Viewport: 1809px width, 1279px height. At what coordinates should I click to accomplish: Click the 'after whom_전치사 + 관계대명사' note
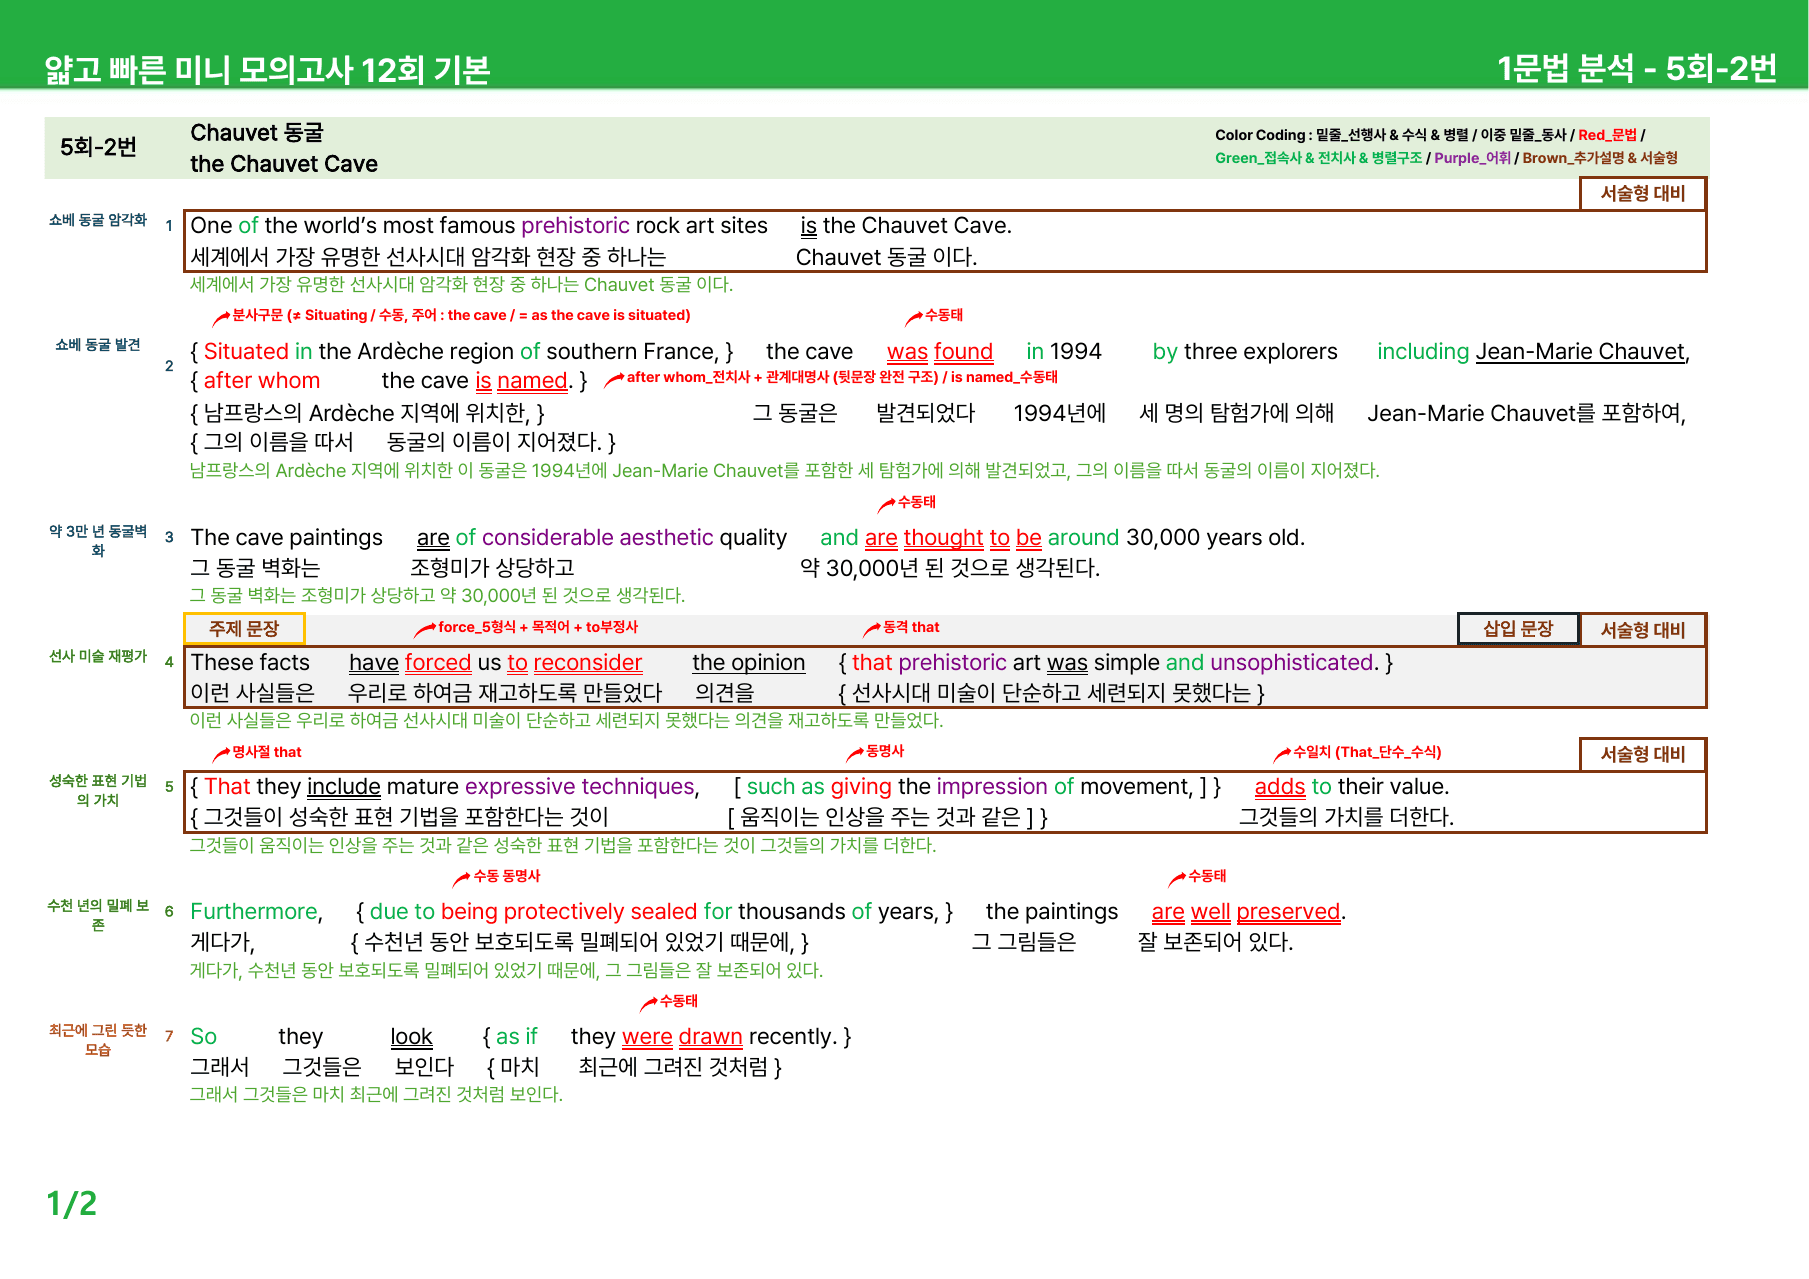point(832,378)
